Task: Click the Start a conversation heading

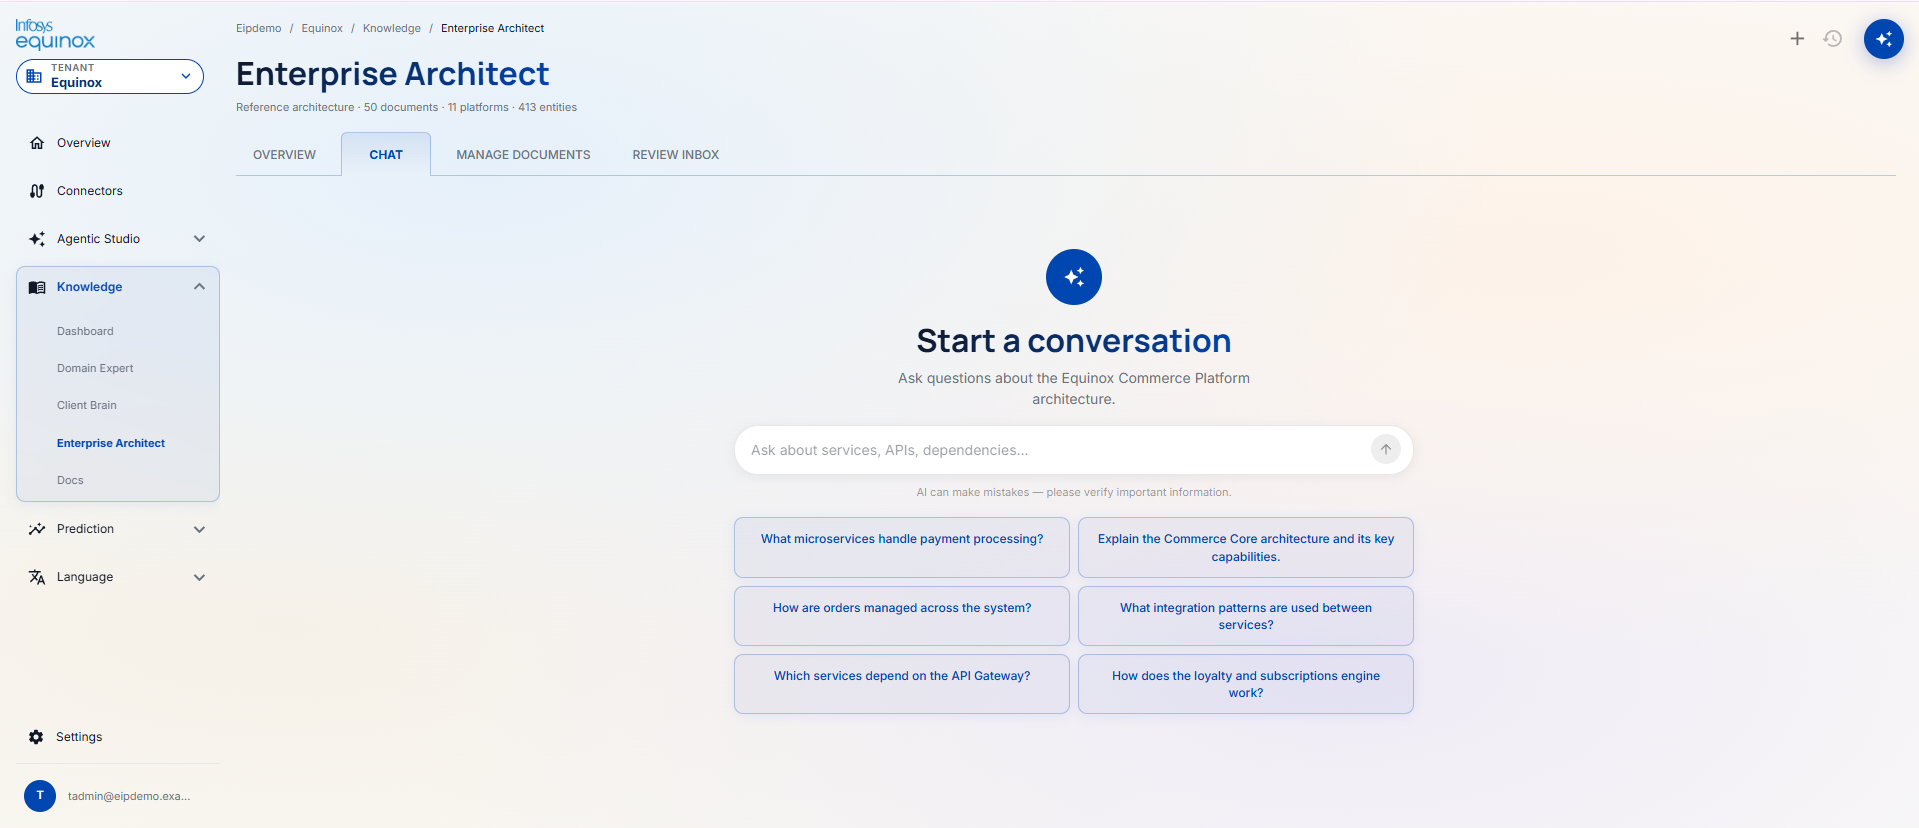Action: tap(1074, 341)
